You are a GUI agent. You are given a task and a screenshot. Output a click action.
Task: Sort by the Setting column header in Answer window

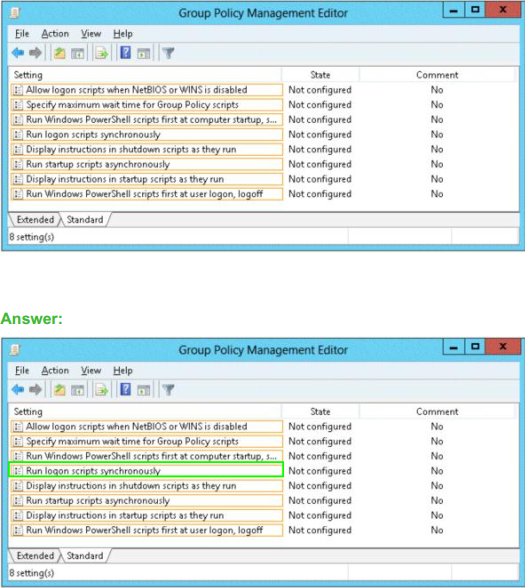pyautogui.click(x=146, y=411)
